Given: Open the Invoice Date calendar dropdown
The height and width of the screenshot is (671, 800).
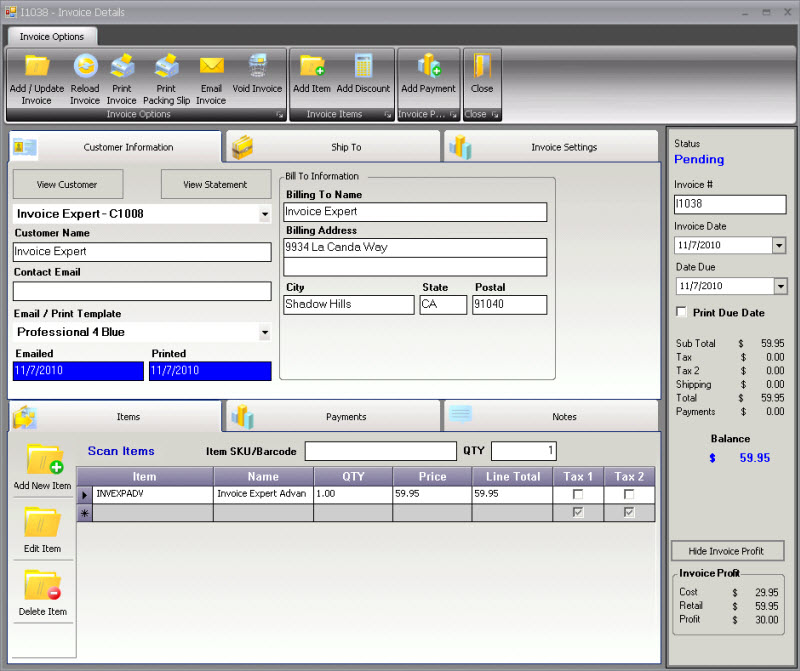Looking at the screenshot, I should 779,245.
